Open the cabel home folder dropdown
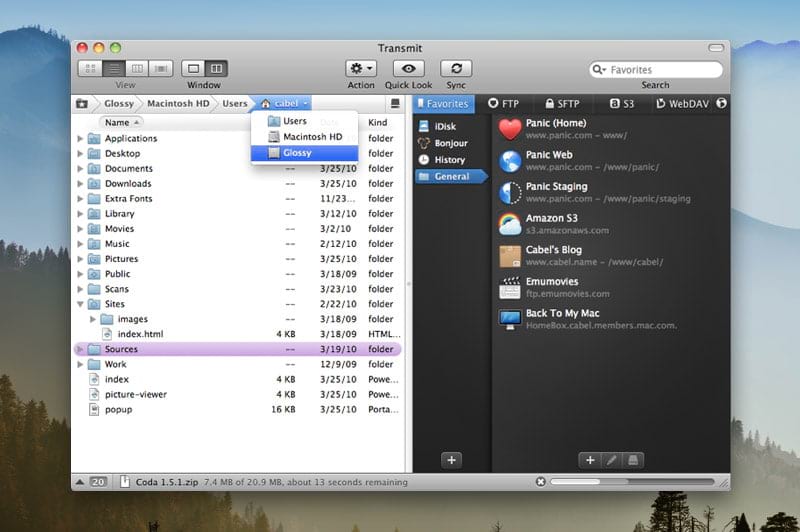The height and width of the screenshot is (532, 800). pos(285,104)
